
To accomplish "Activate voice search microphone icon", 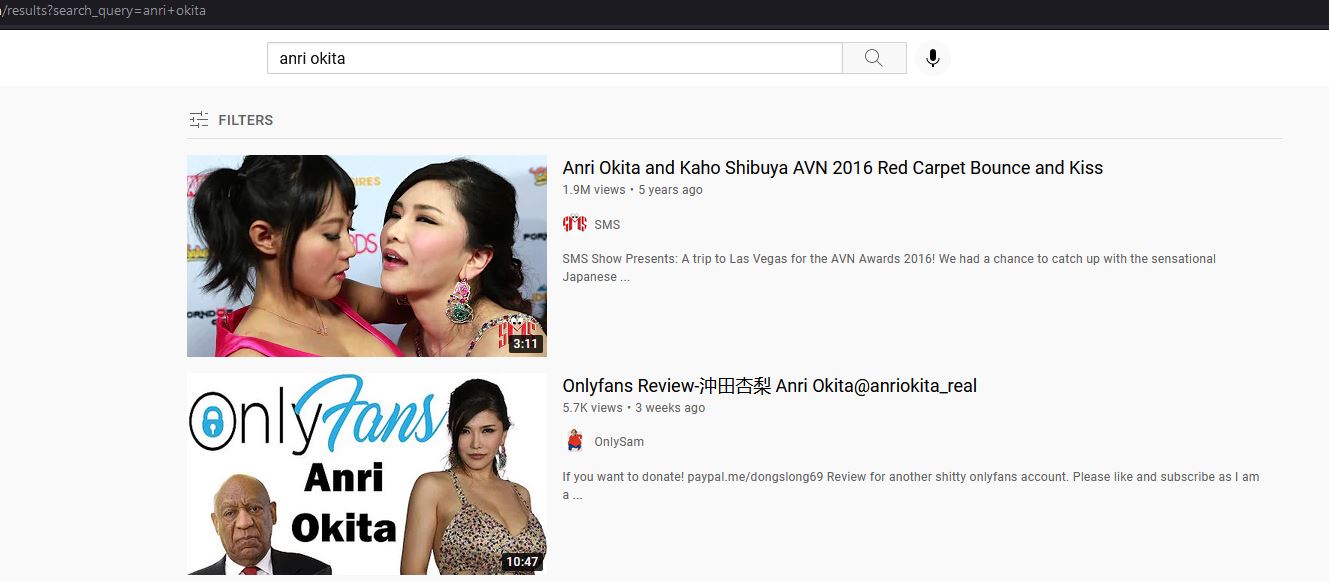I will pyautogui.click(x=933, y=58).
